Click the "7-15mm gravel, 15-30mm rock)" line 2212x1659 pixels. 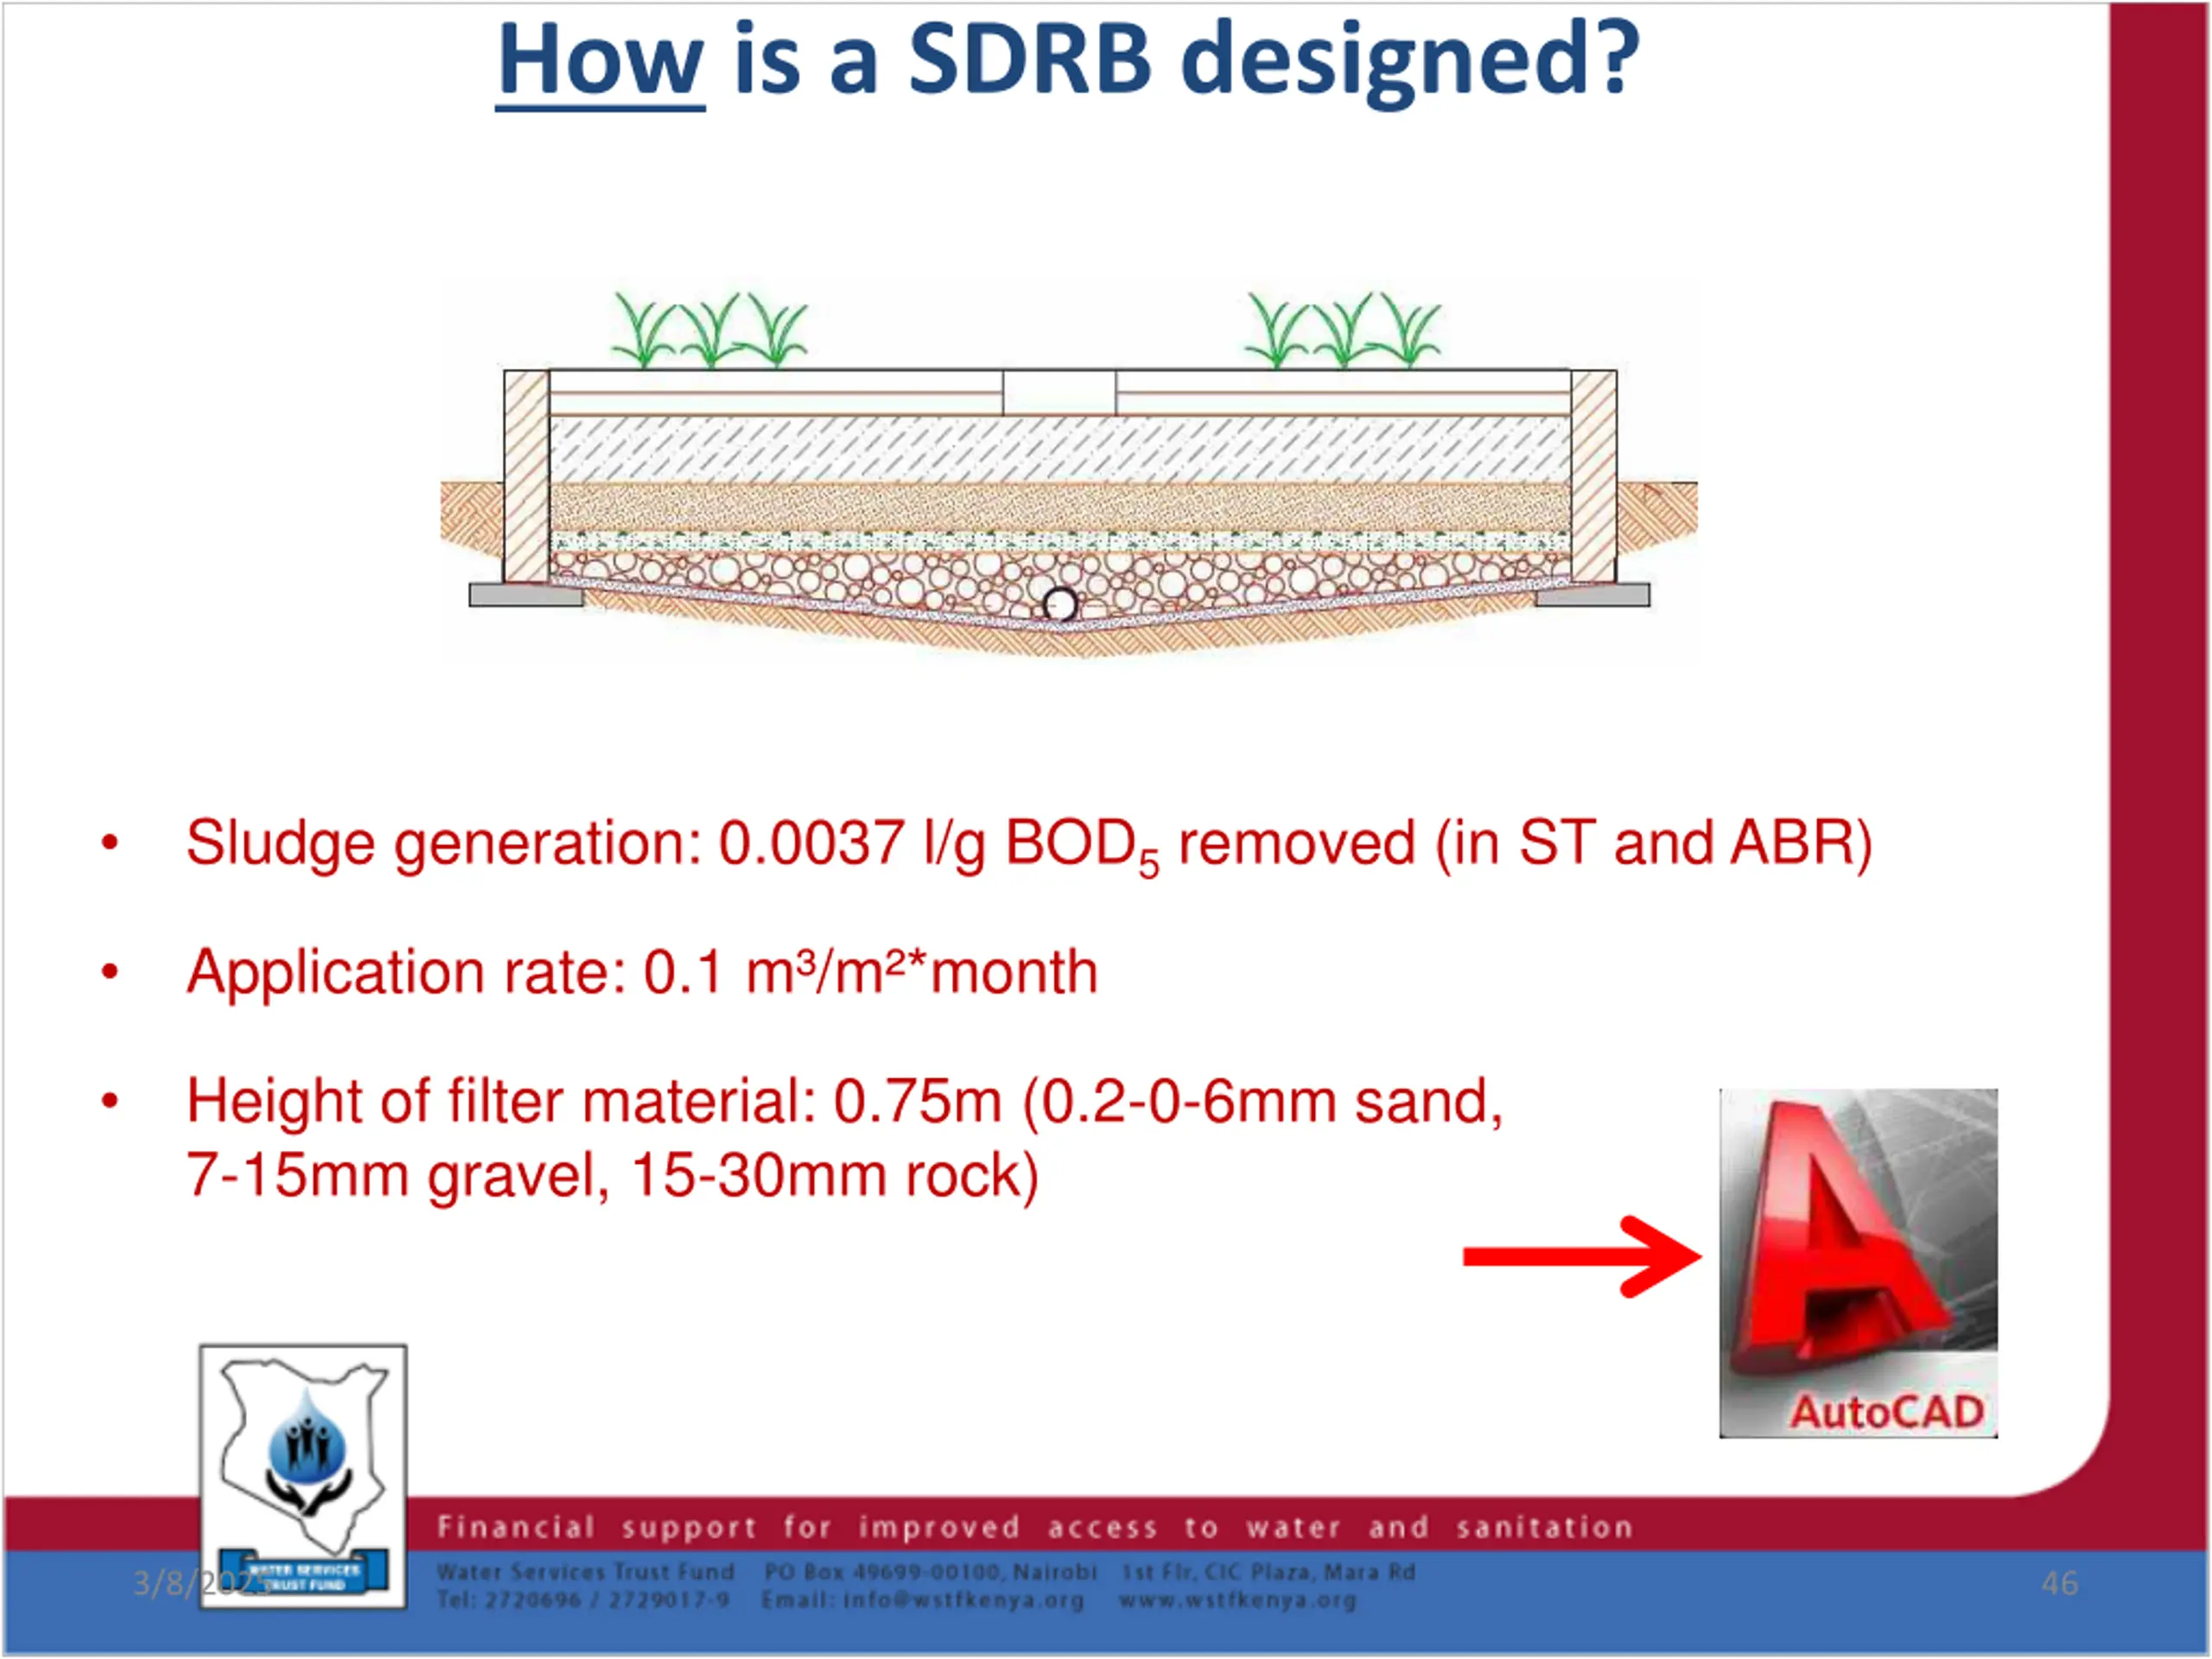(613, 1175)
